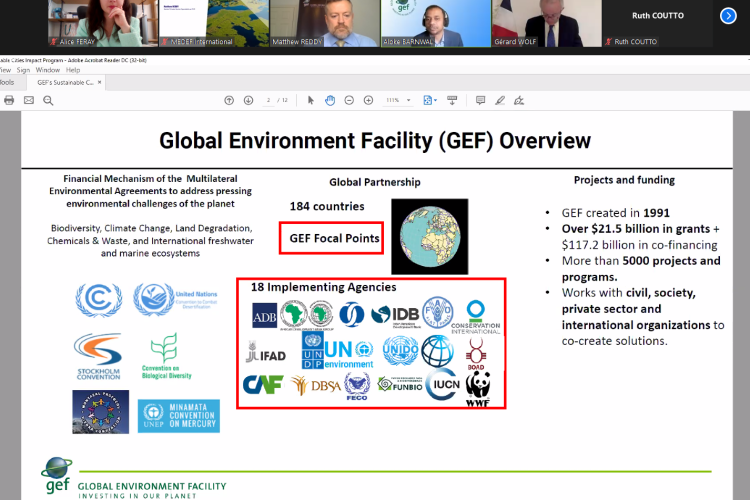The width and height of the screenshot is (750, 500).
Task: Click the page number field
Action: coord(268,100)
